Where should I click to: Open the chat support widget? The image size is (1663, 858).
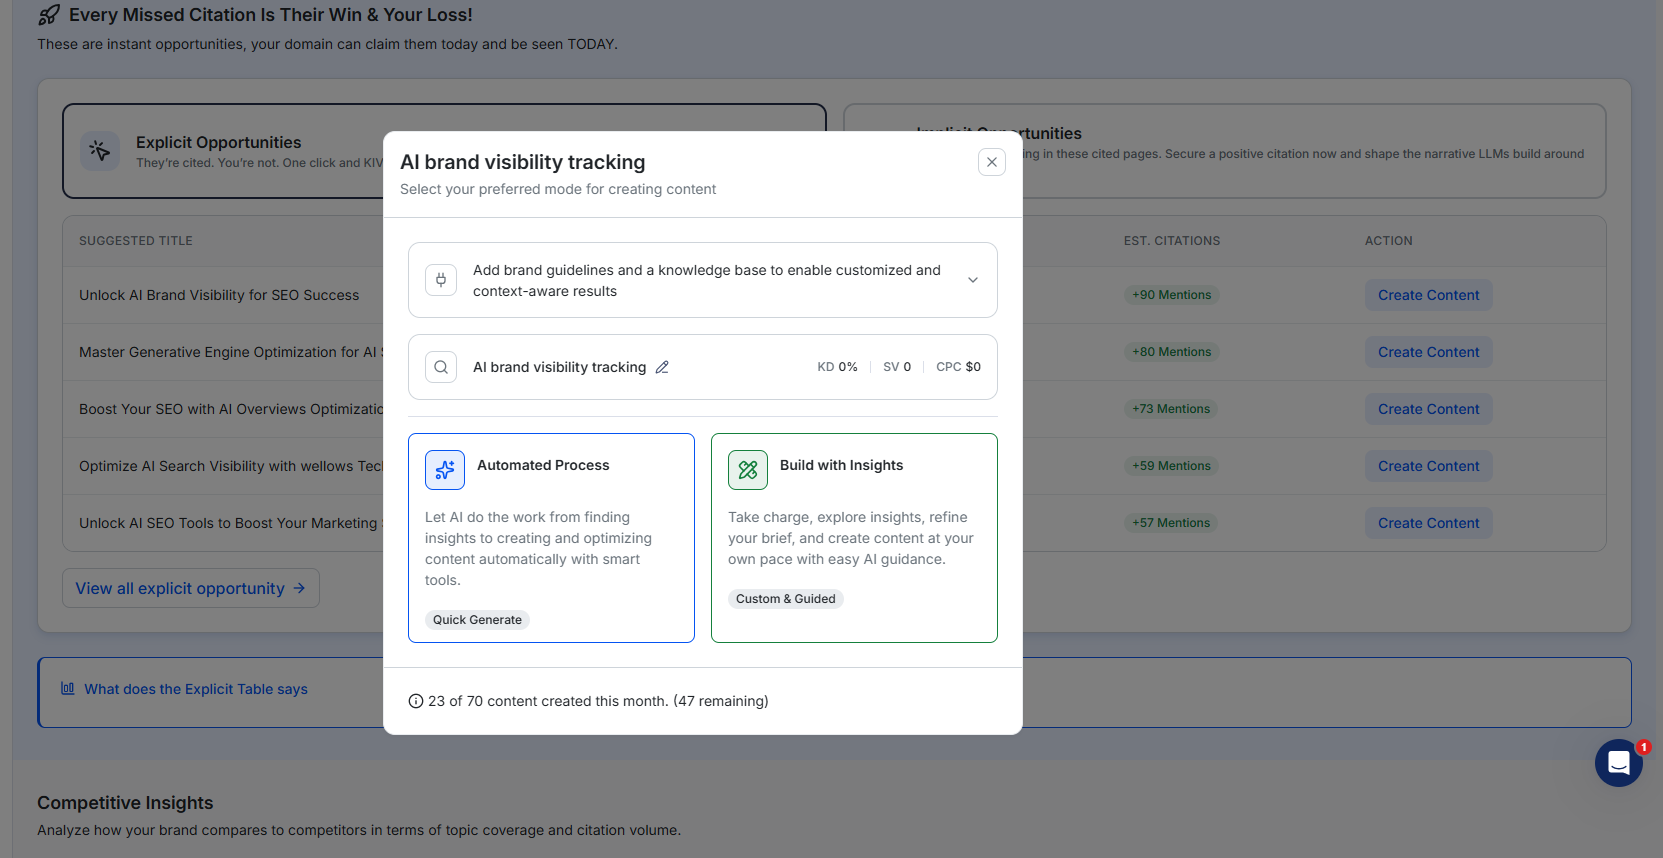(1618, 763)
